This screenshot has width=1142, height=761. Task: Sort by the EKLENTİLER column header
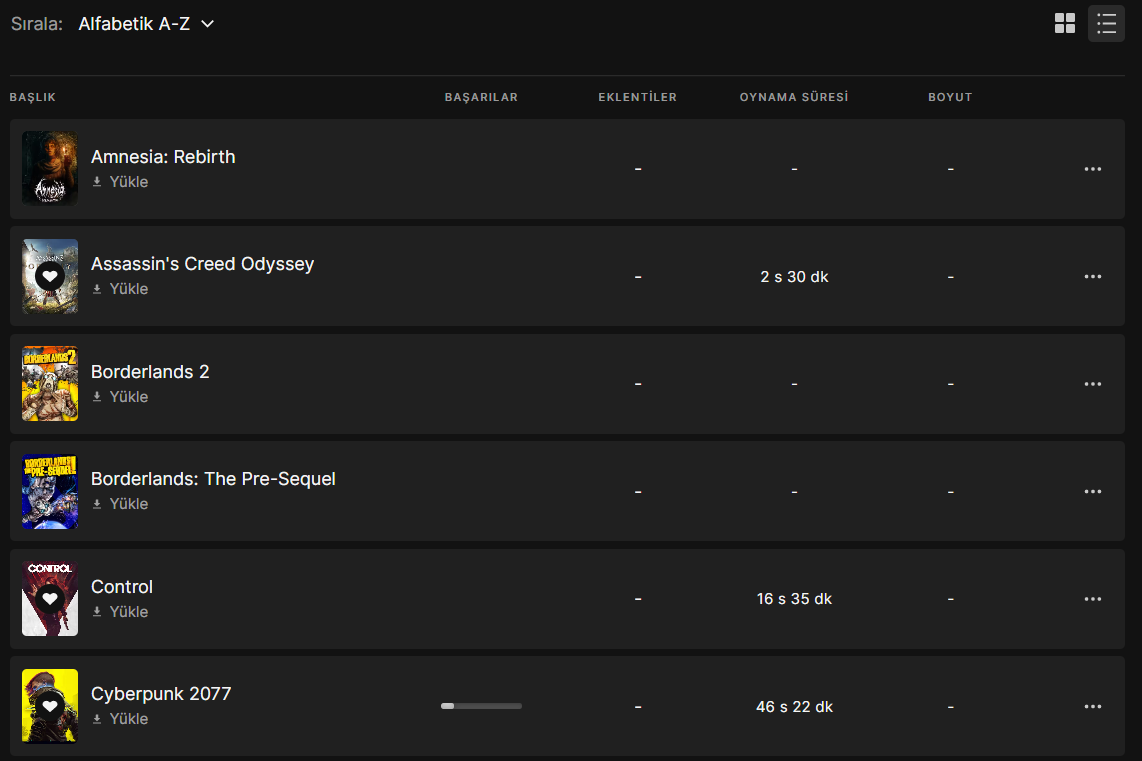(638, 98)
